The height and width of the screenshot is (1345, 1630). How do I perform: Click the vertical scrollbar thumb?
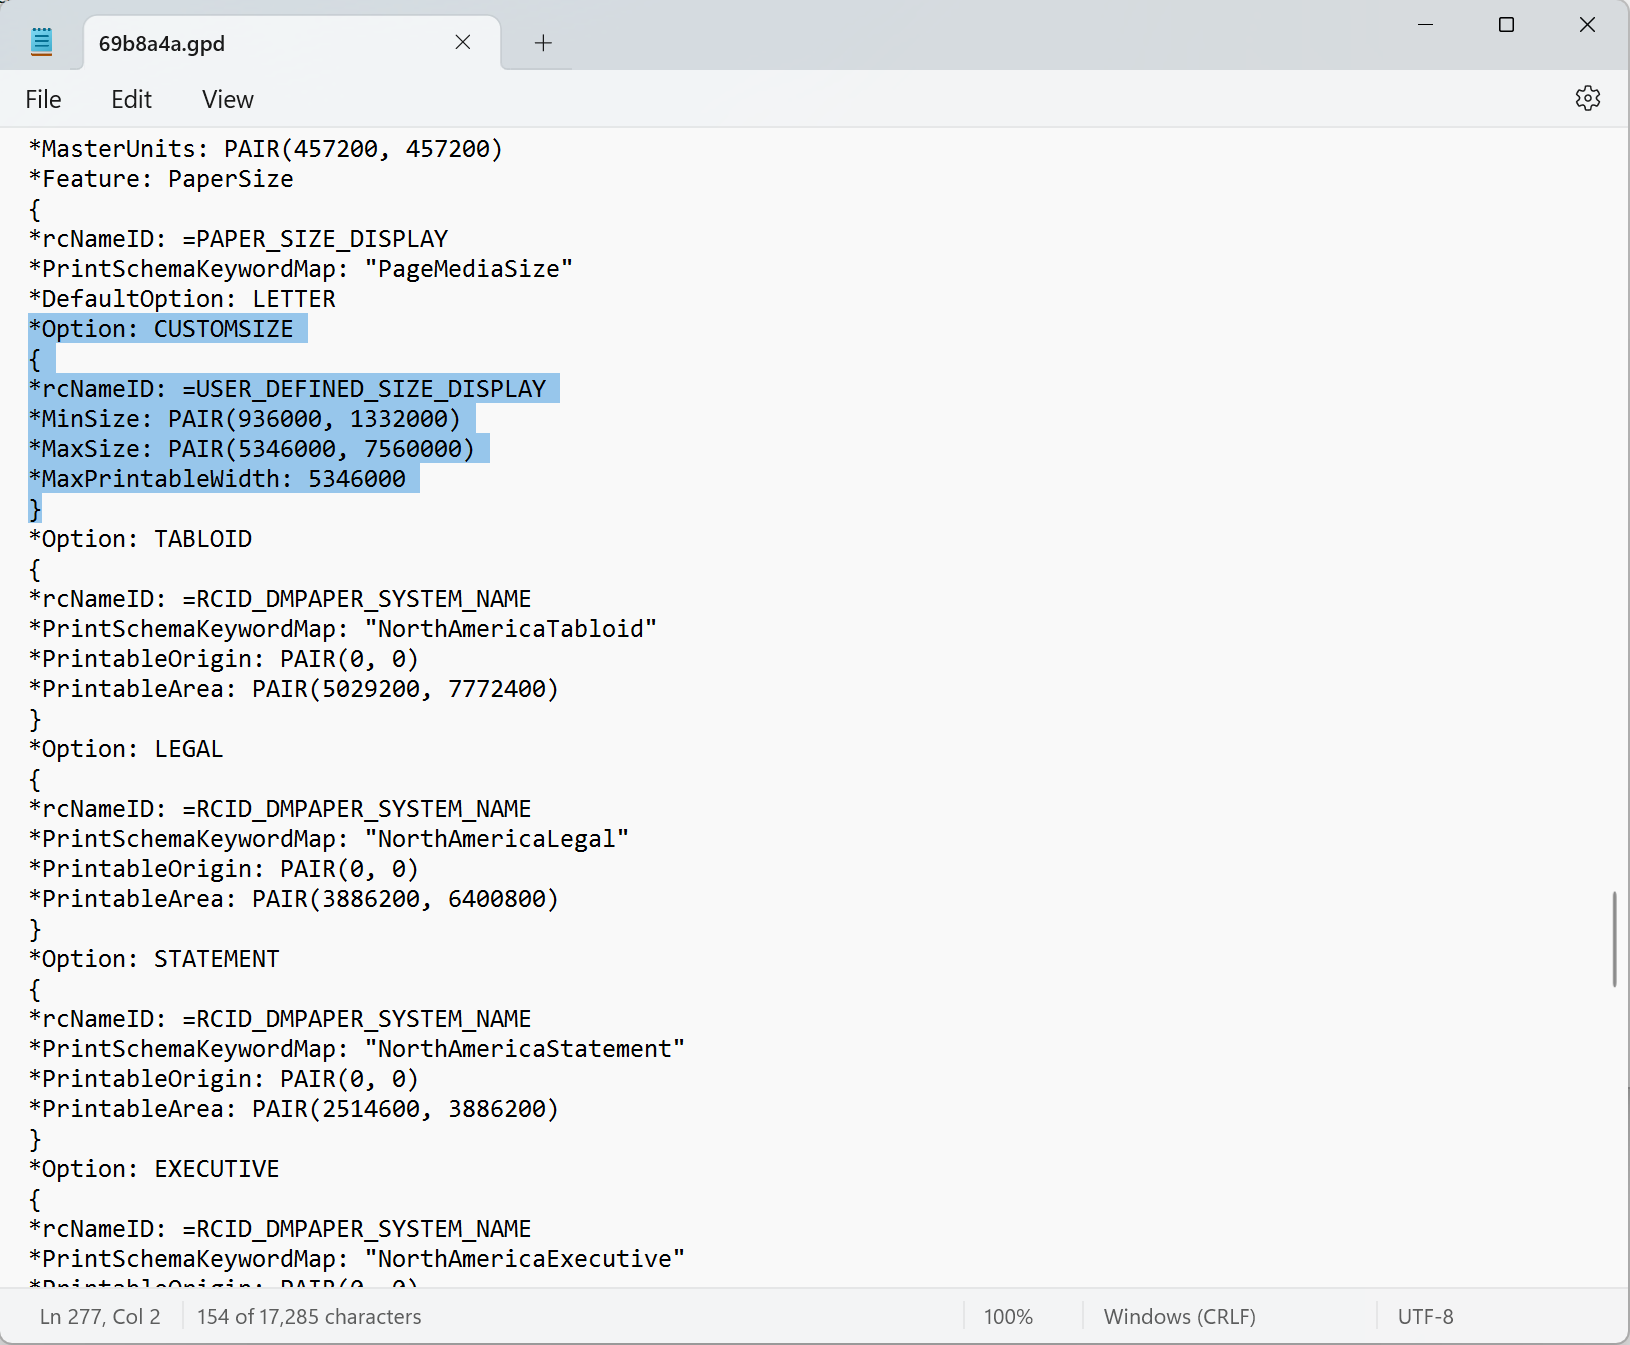click(1614, 938)
